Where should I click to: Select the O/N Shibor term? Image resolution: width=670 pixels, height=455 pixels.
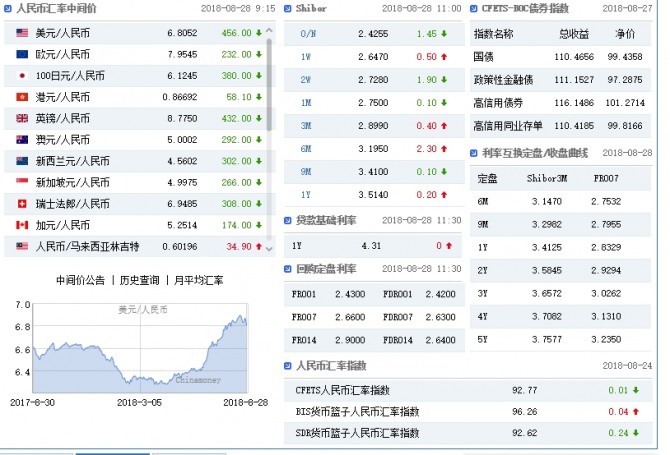click(305, 33)
